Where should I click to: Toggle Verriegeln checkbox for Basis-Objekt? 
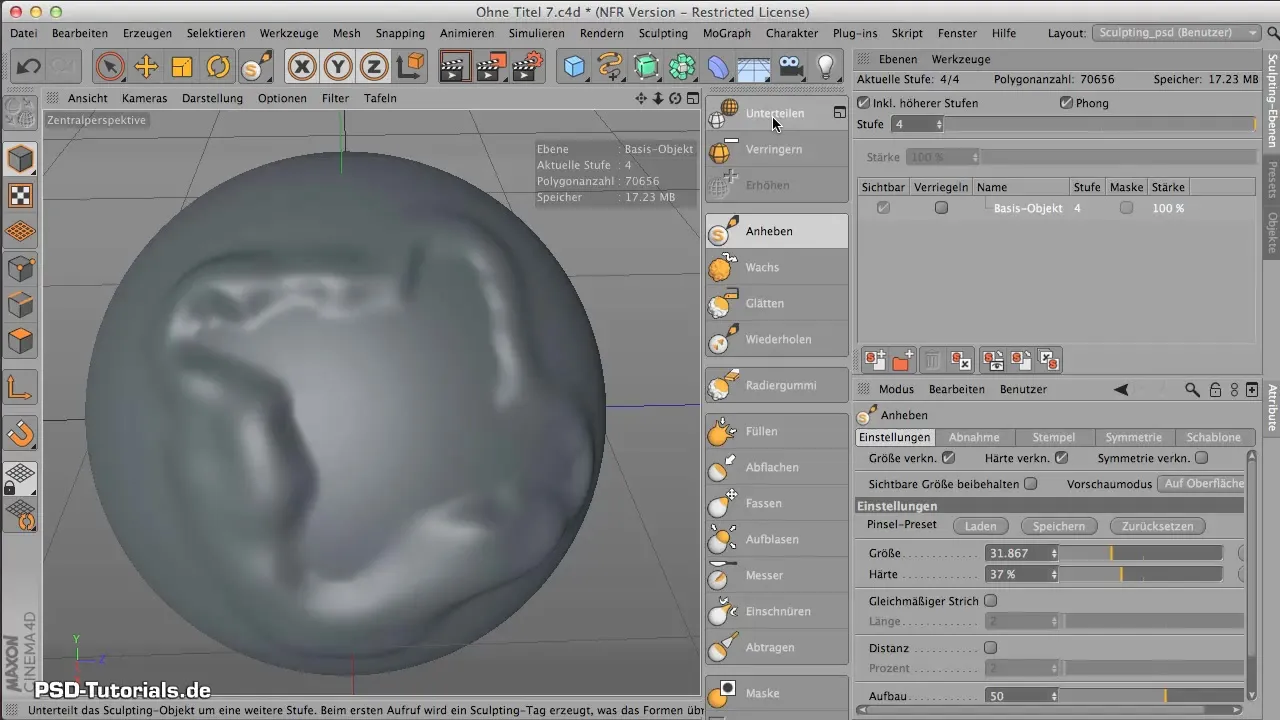coord(941,208)
